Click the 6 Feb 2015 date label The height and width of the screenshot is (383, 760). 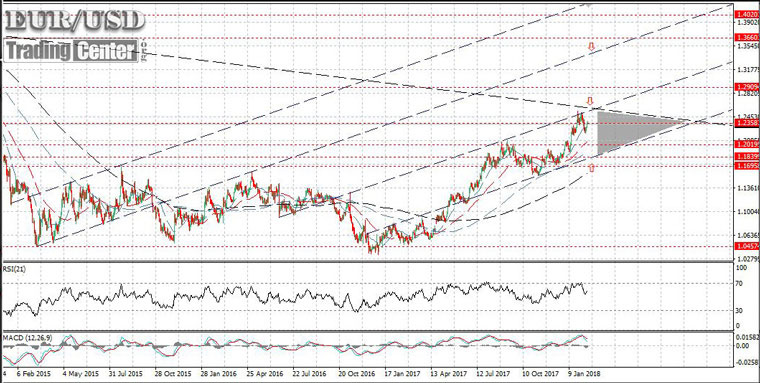[33, 375]
